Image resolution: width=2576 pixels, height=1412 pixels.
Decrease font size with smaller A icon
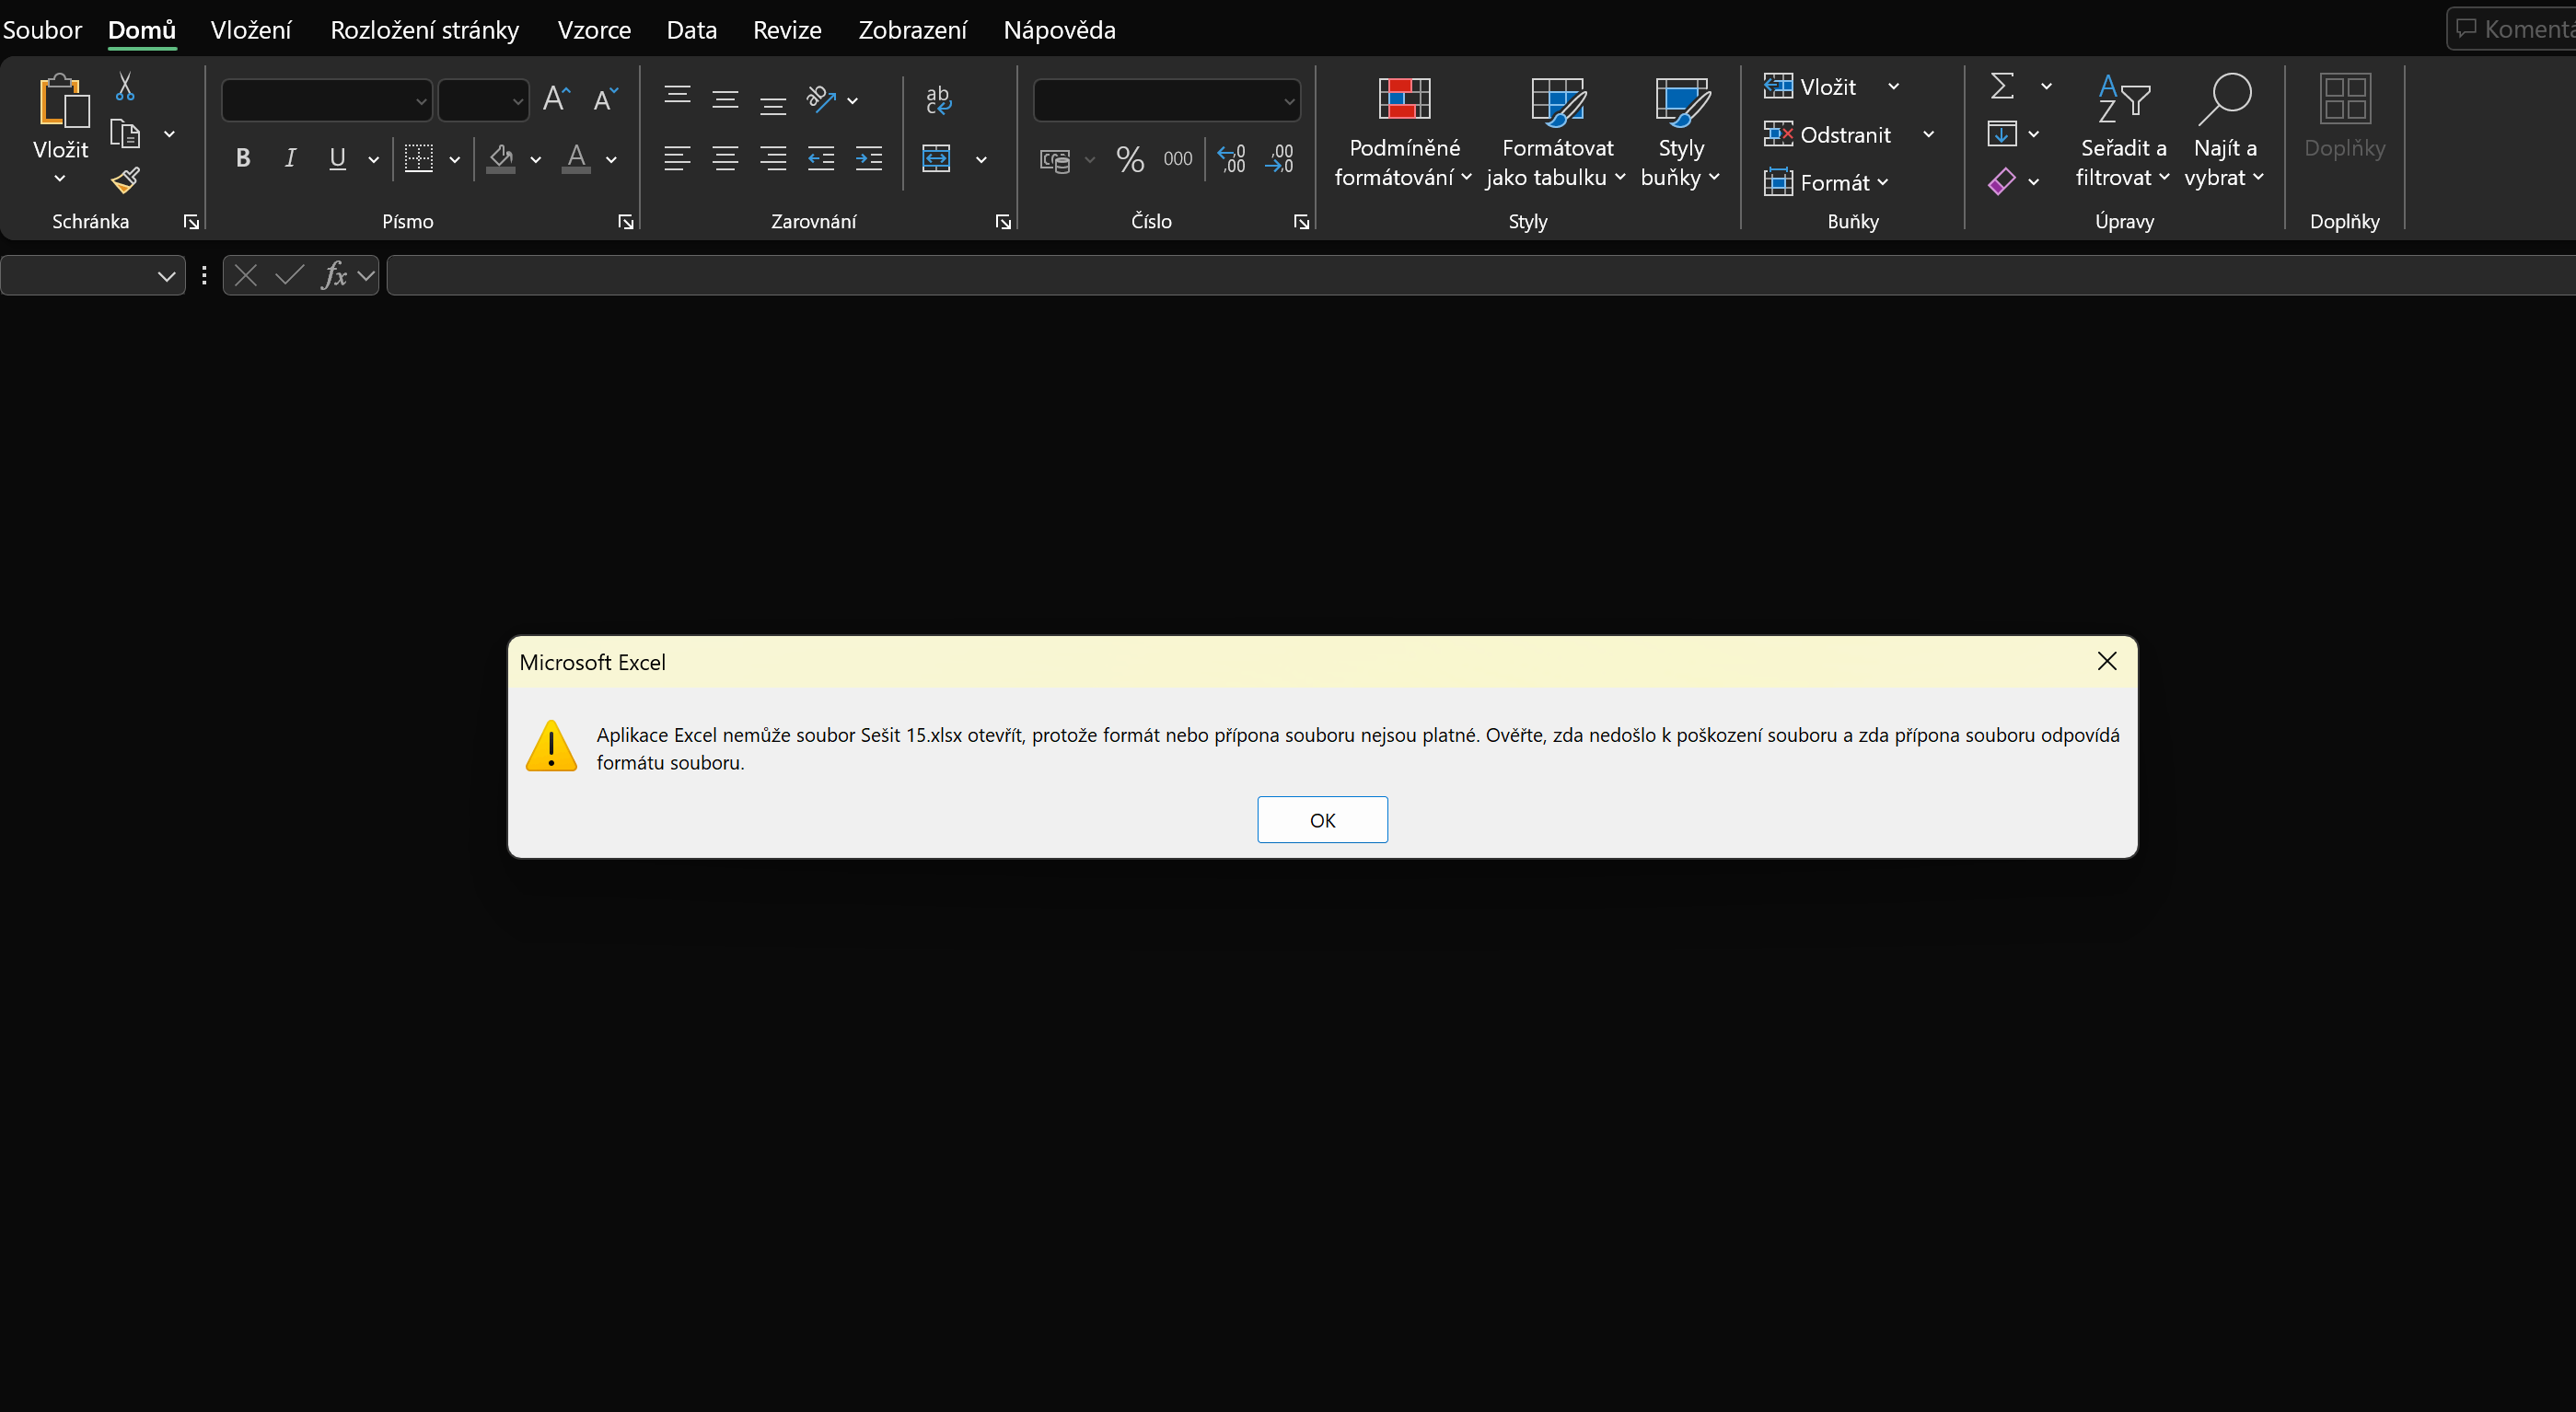[x=605, y=99]
